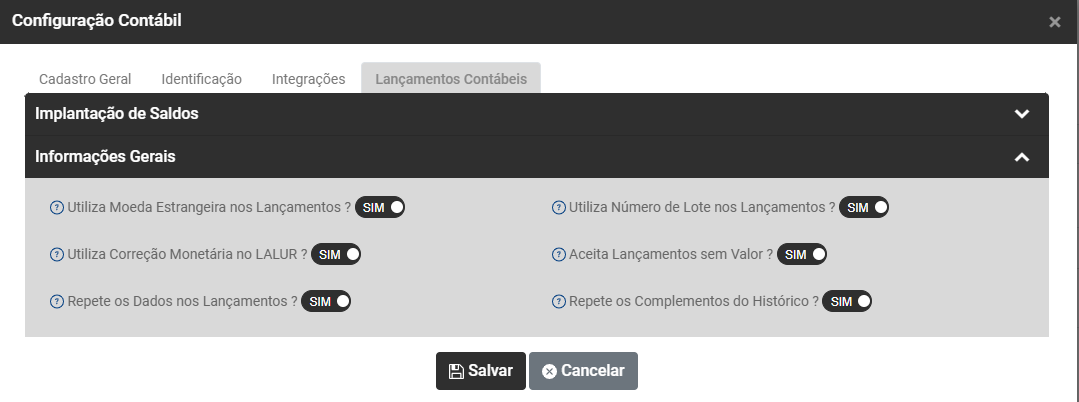Click help icon beside Utiliza Correção Monetária
Viewport: 1079px width, 402px height.
coord(57,255)
